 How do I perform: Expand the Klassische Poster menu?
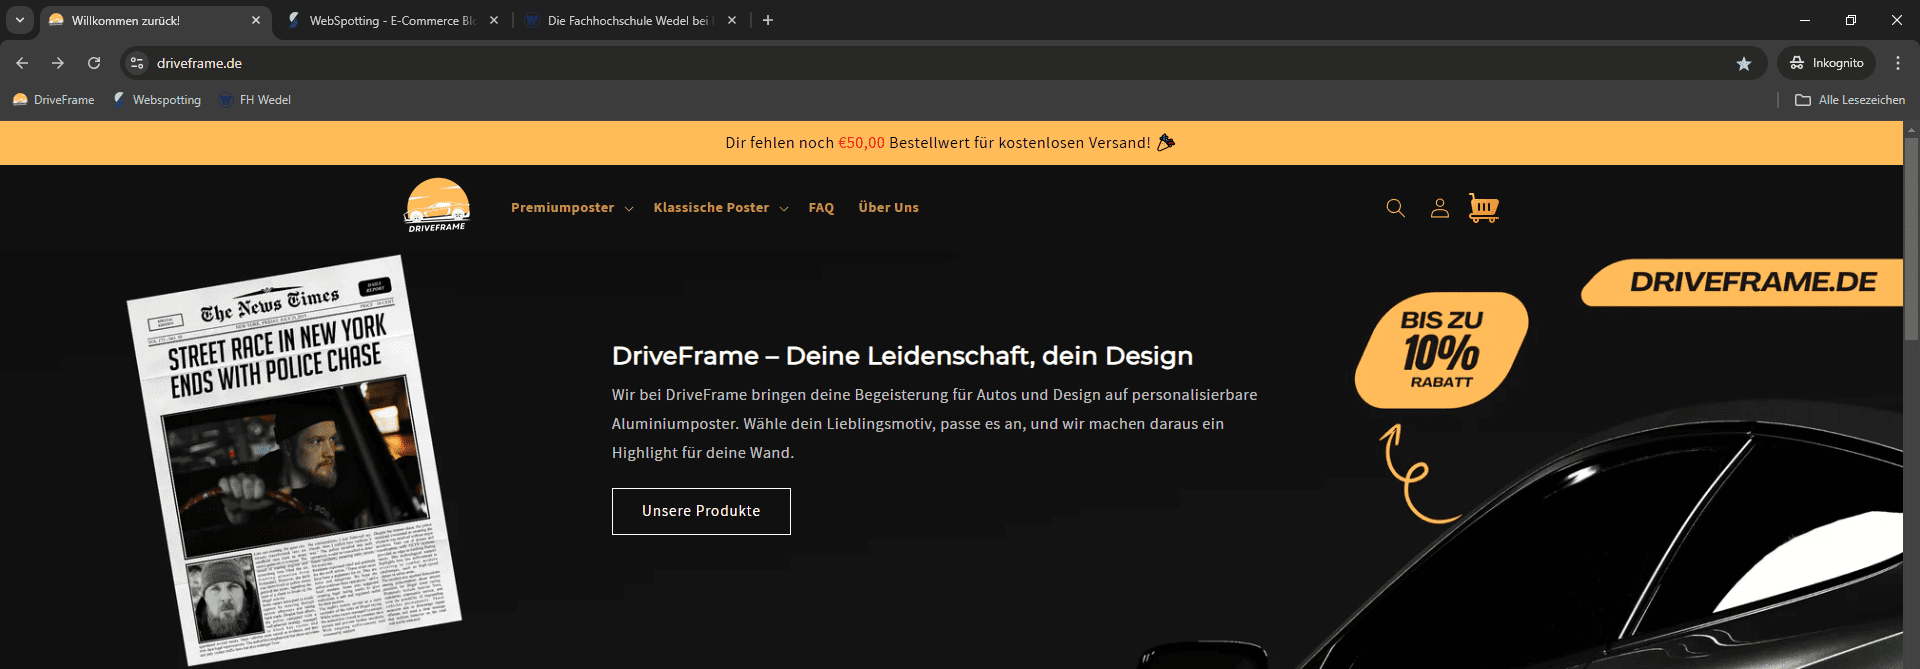[x=721, y=208]
